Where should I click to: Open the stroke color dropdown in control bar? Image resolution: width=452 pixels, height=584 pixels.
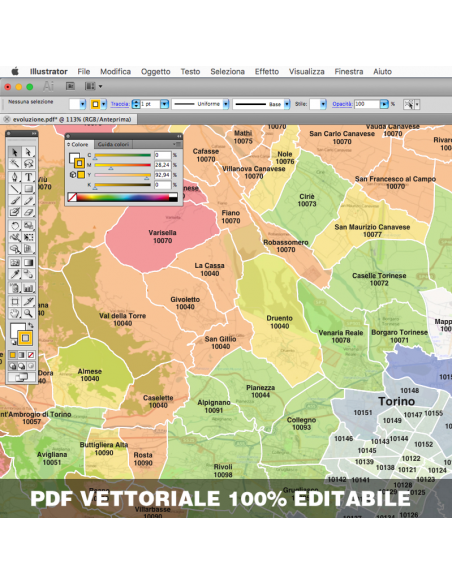104,104
